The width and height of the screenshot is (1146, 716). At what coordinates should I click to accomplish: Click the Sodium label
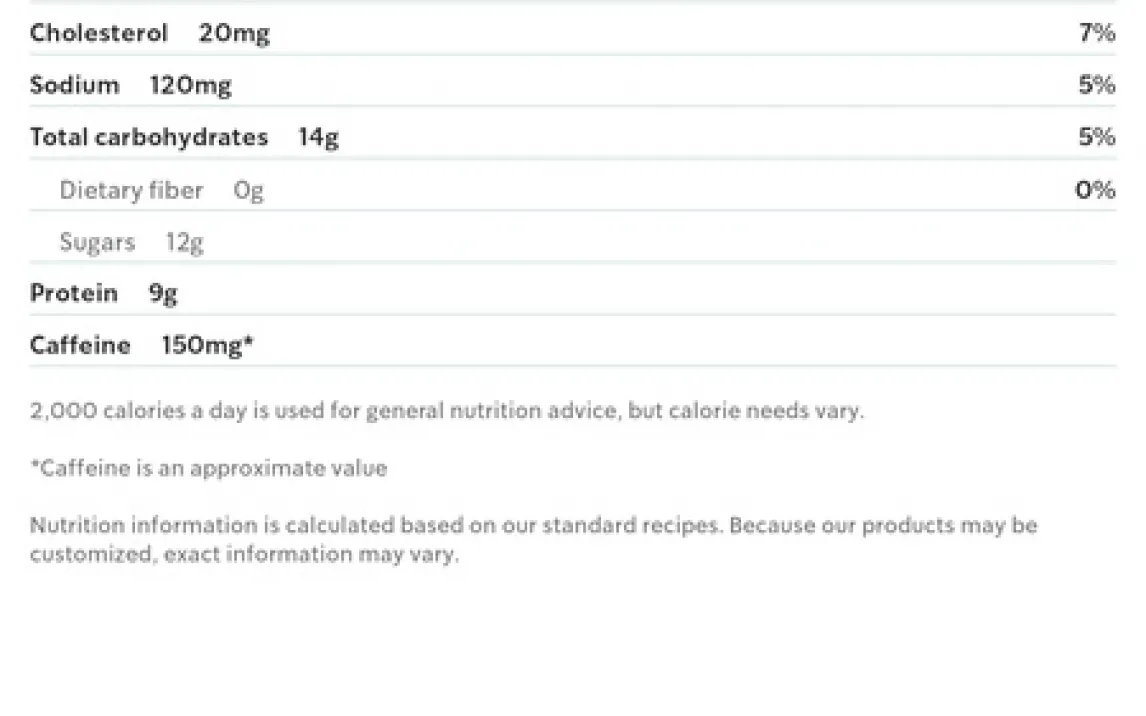pos(74,85)
